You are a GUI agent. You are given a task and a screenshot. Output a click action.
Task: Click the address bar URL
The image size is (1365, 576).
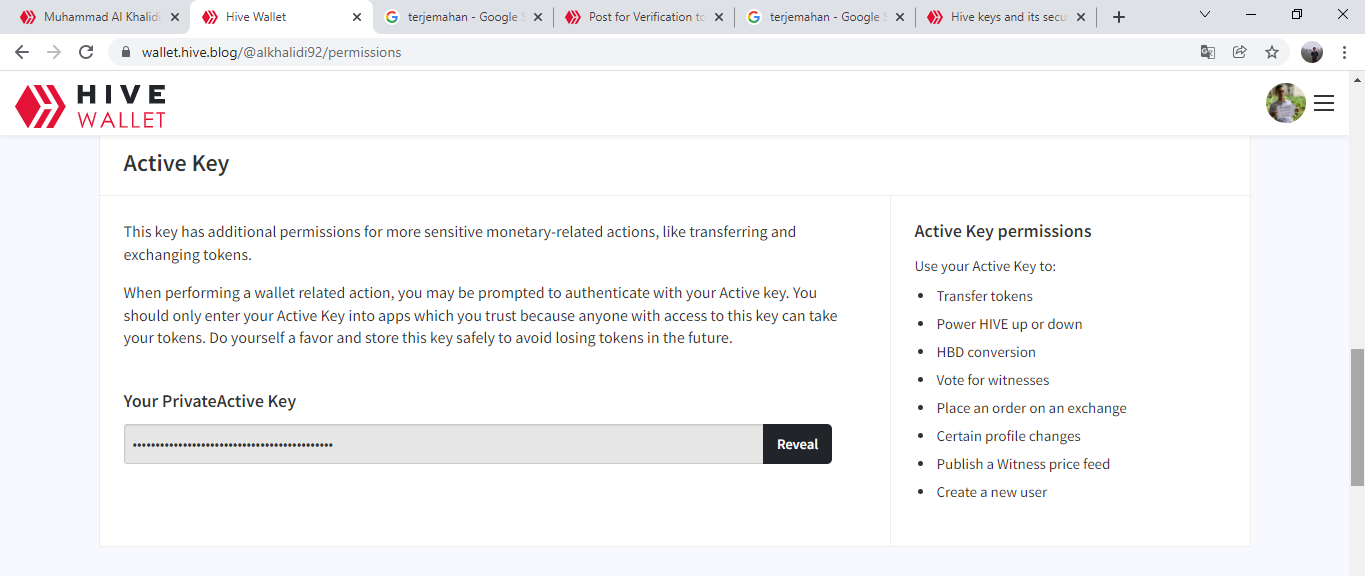[x=271, y=52]
